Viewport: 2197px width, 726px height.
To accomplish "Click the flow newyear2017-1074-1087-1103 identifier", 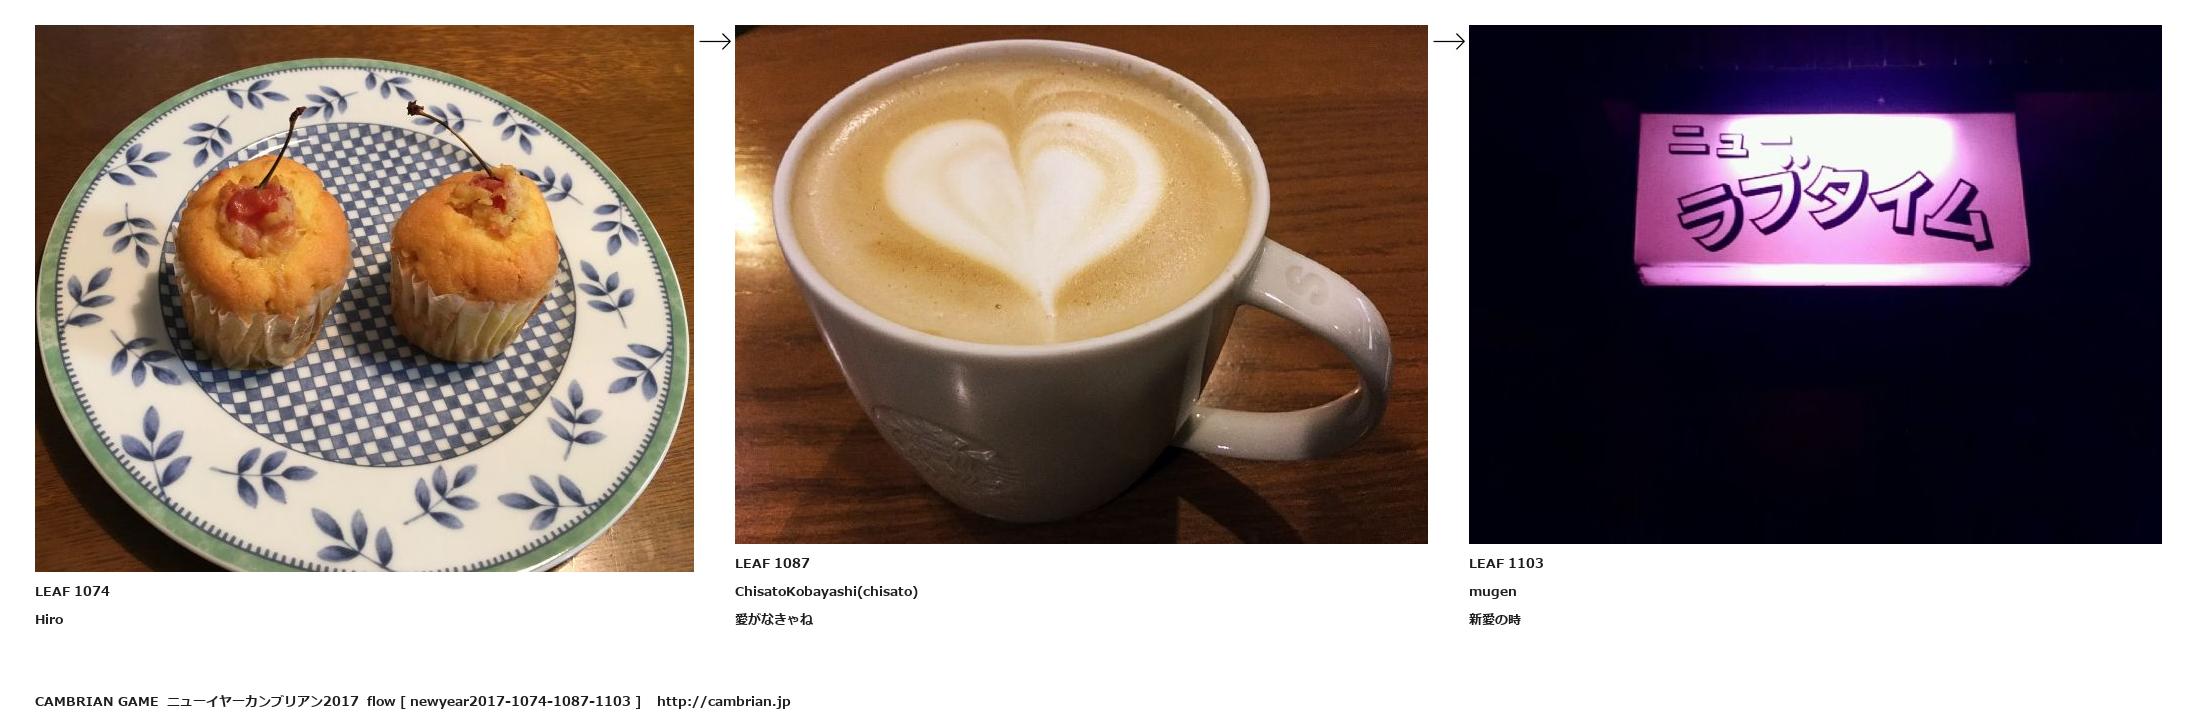I will [x=504, y=701].
